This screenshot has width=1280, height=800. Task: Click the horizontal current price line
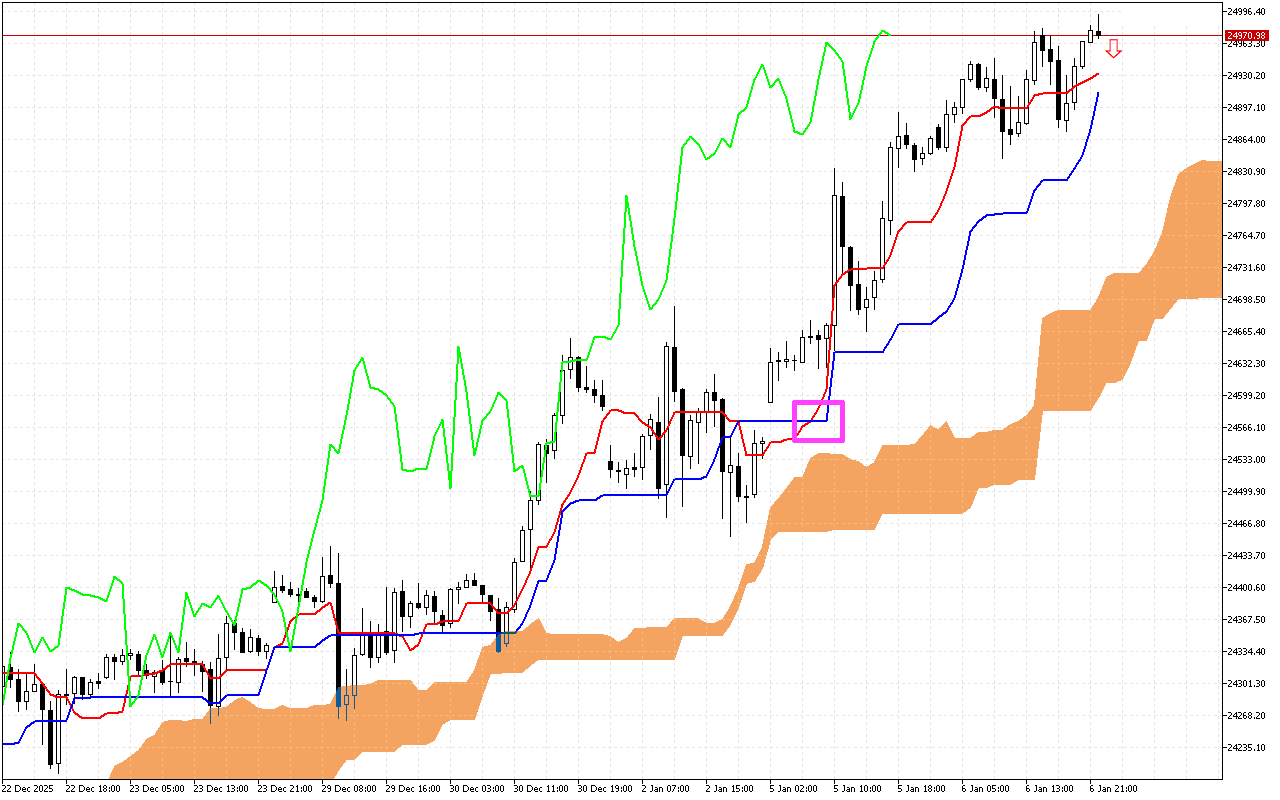(600, 36)
